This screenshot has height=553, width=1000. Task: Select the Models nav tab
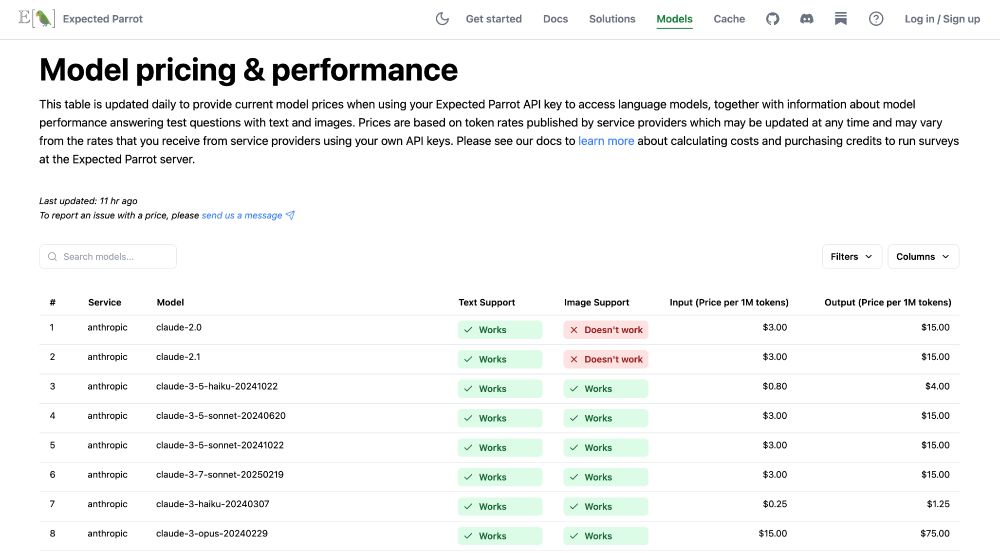click(674, 19)
